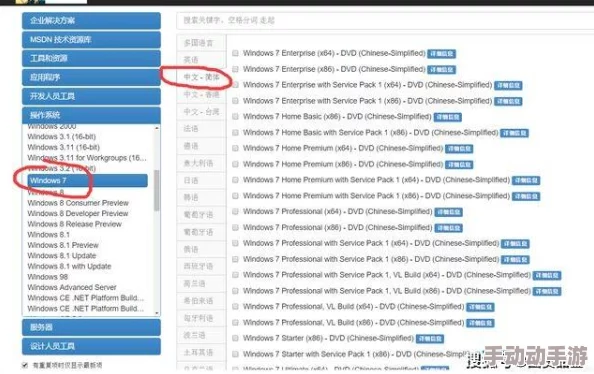View 详细信息 for Professional with Service Pack 1 (x64)
Screen dimensions: 594x374
tap(515, 244)
